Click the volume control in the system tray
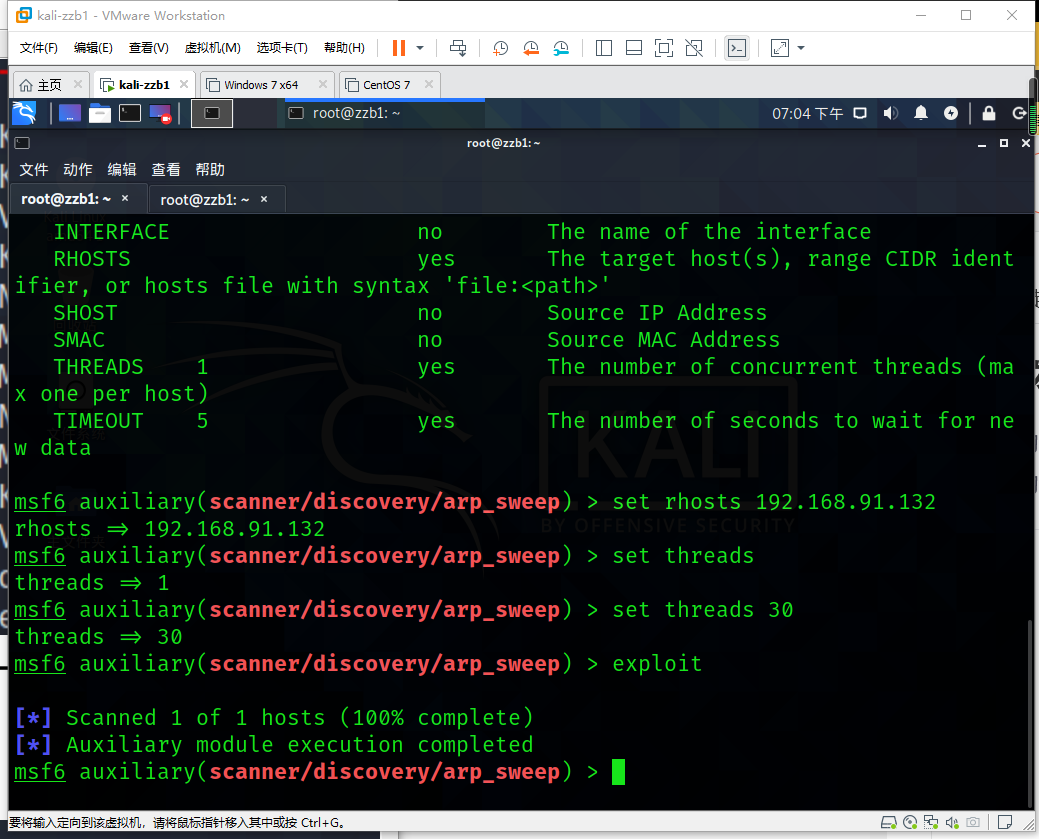The width and height of the screenshot is (1039, 839). [x=890, y=113]
